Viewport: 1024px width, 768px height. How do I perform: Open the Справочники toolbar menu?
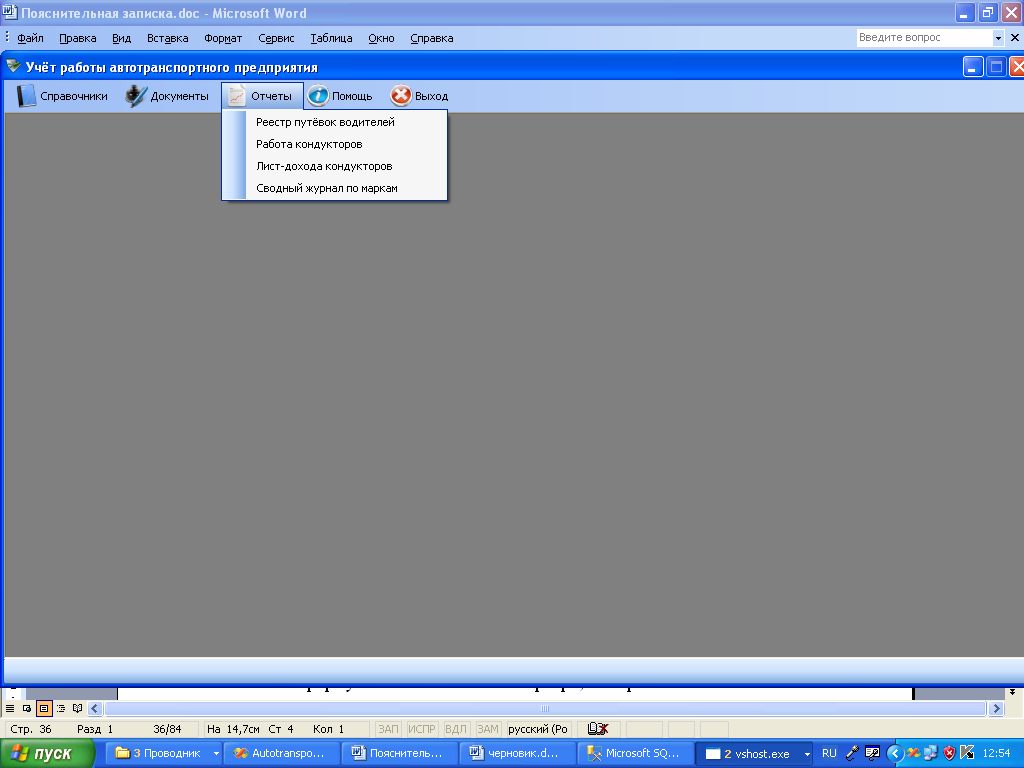pos(62,96)
